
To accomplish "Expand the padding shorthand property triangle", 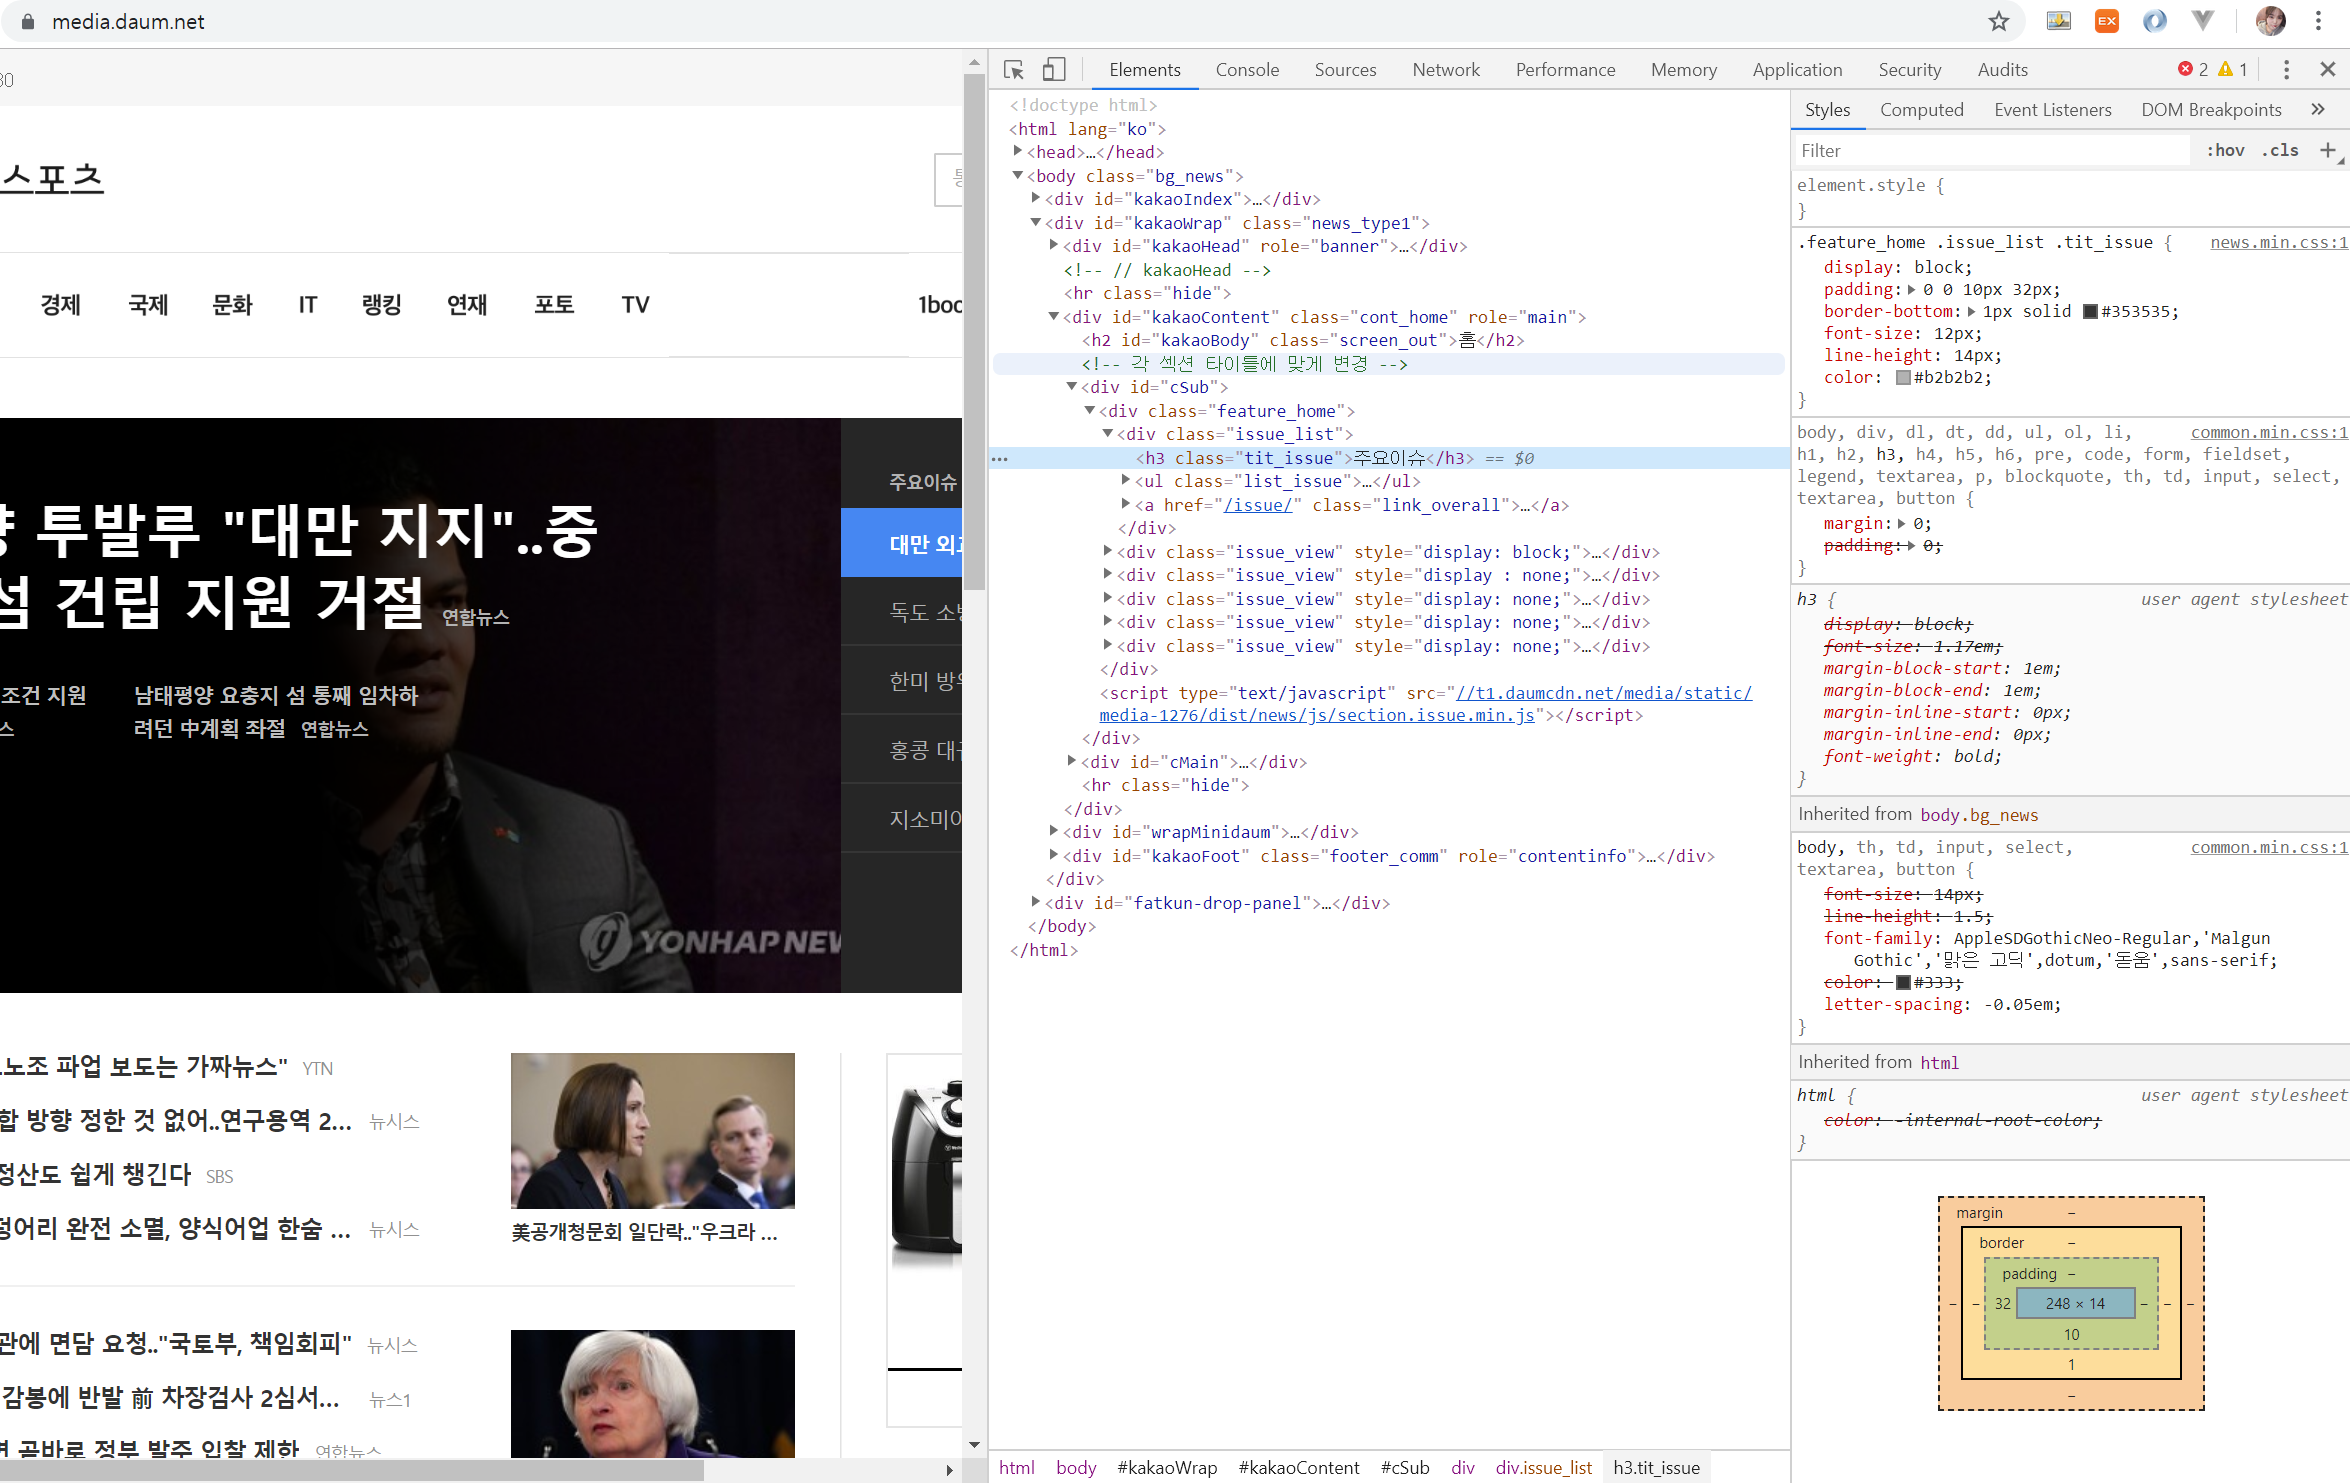I will click(x=1911, y=290).
